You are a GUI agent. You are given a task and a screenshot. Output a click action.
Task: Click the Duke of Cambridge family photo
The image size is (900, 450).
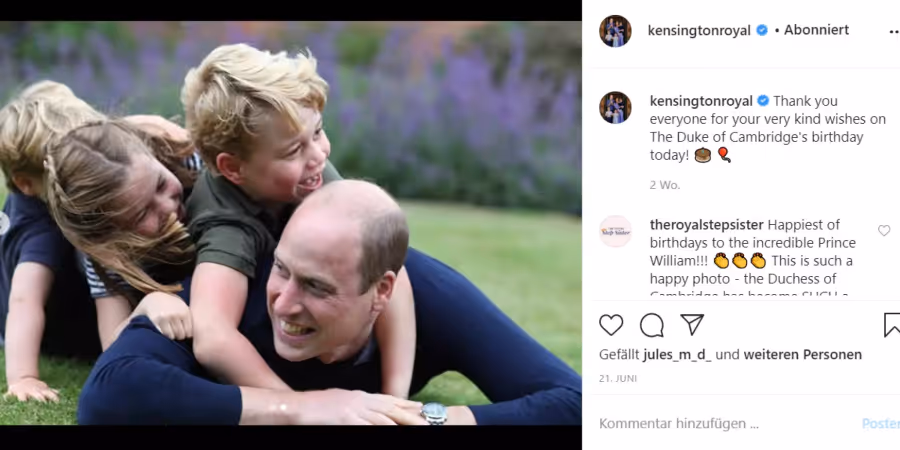pos(290,223)
